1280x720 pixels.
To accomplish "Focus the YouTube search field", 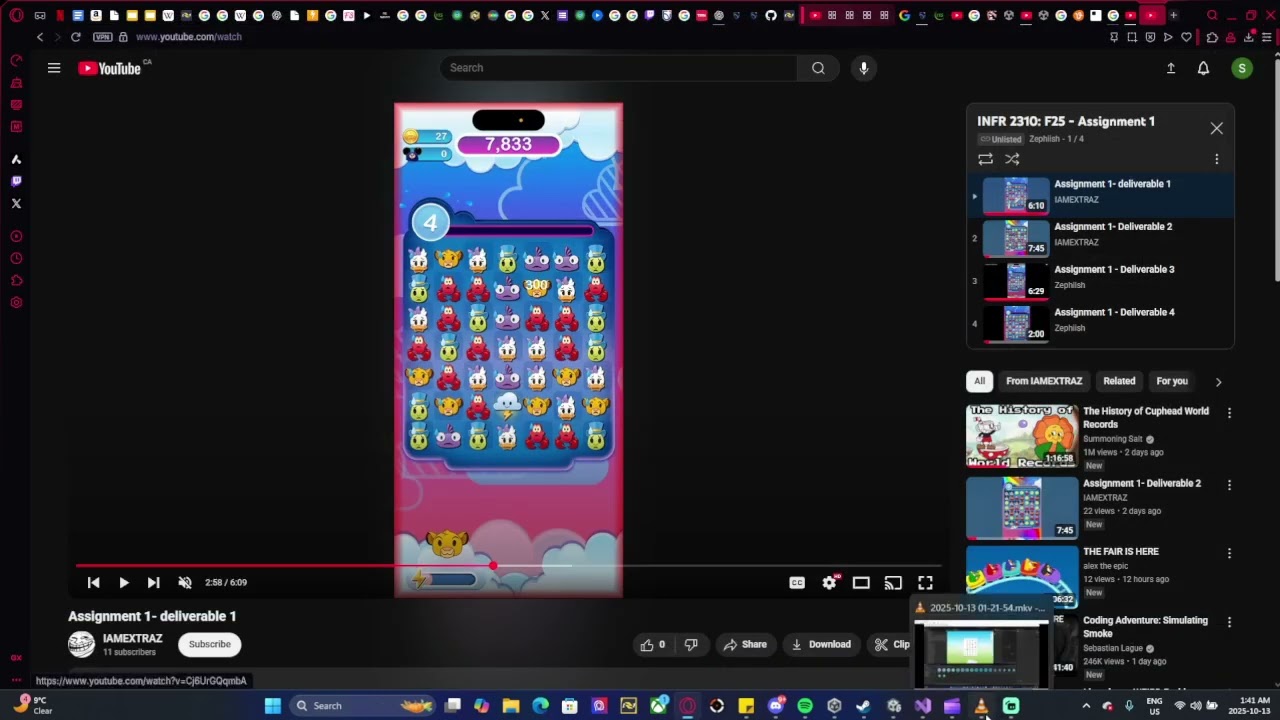I will 618,68.
